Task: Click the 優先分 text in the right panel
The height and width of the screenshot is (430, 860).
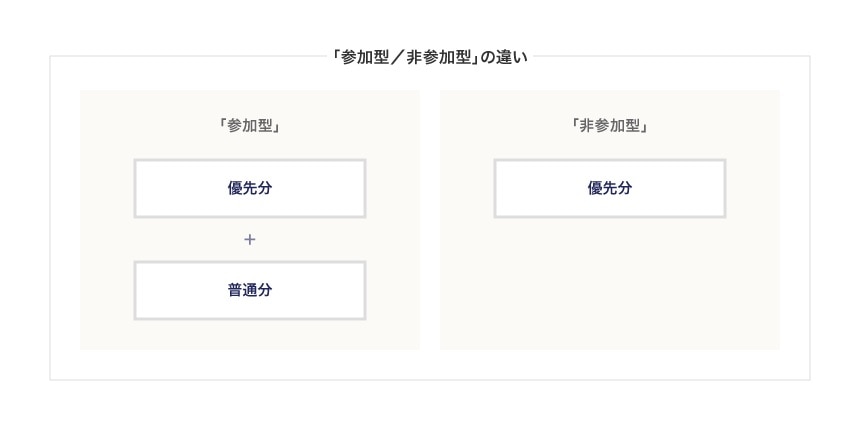Action: click(609, 188)
